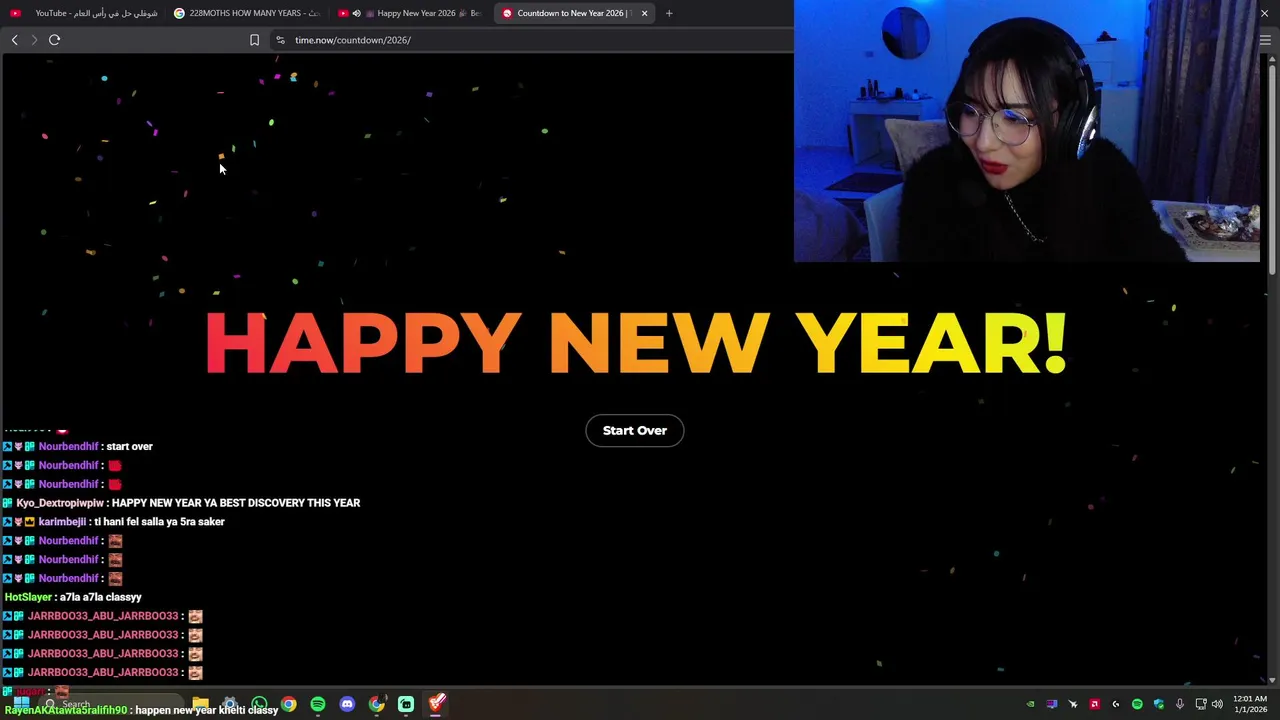The height and width of the screenshot is (720, 1280).
Task: Click the airplane tray icon
Action: click(1073, 704)
